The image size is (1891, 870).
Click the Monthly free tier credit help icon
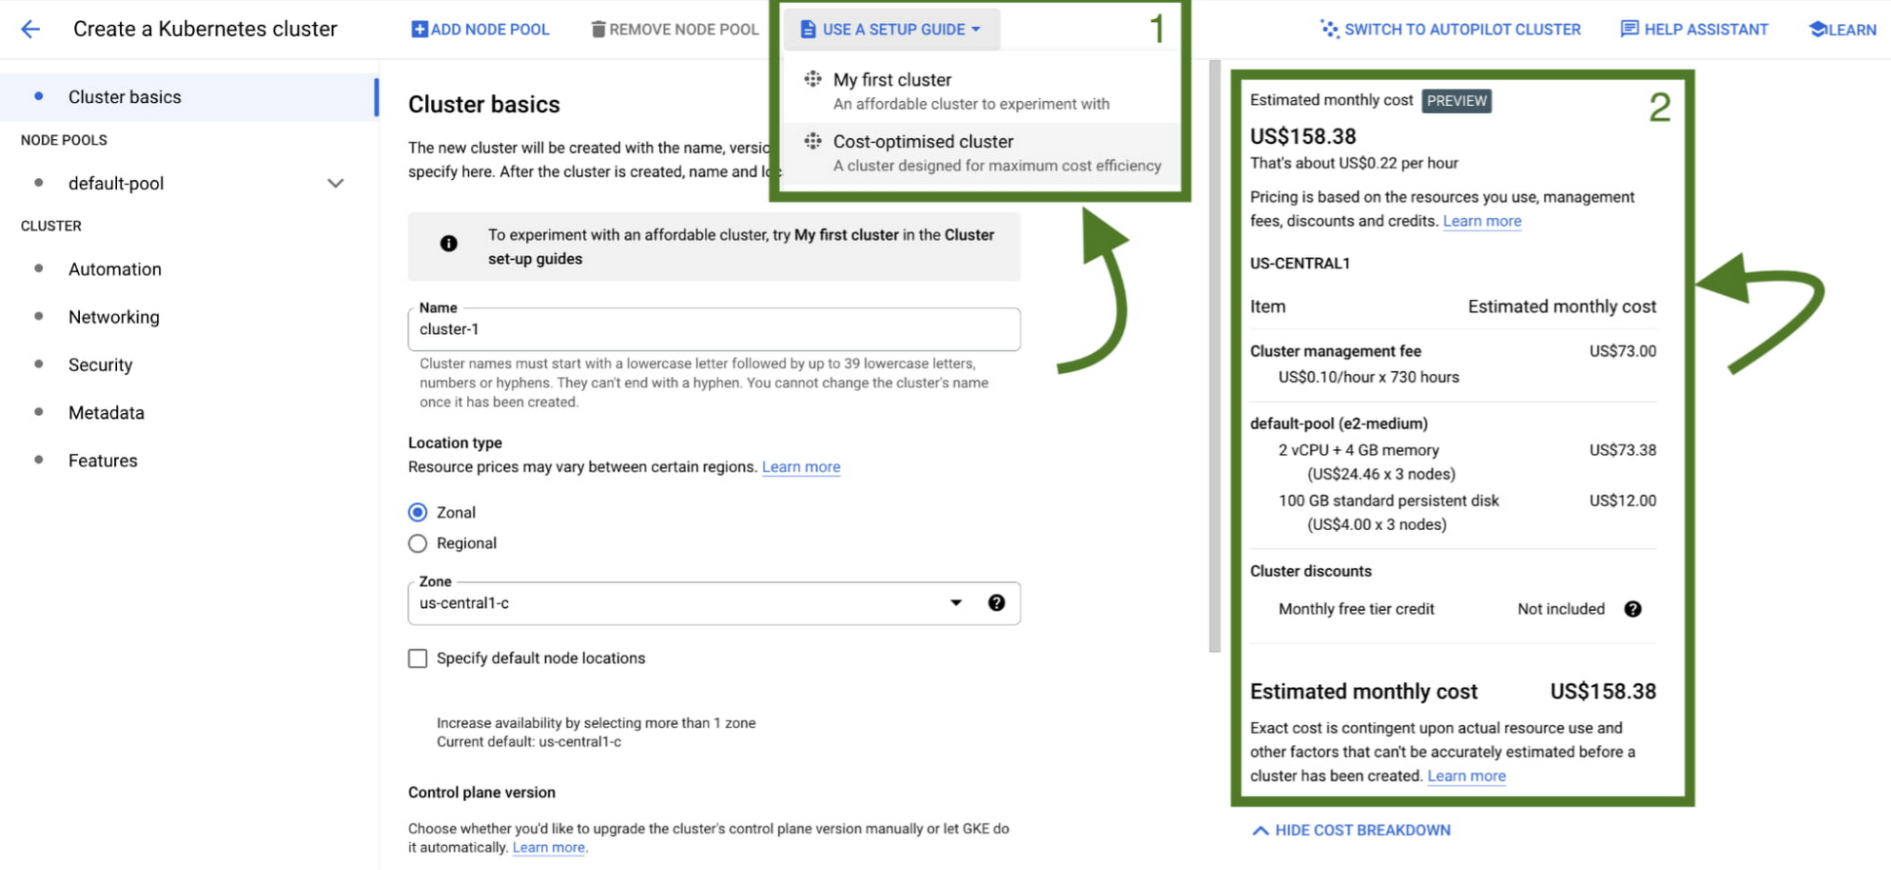click(x=1632, y=609)
